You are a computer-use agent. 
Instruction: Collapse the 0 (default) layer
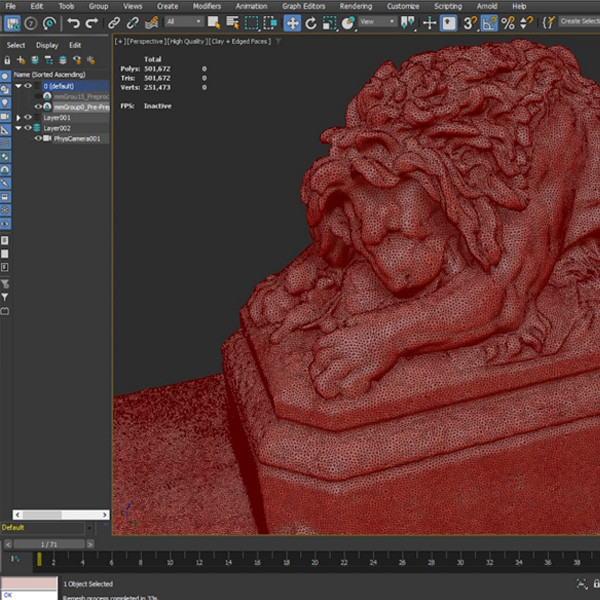click(18, 86)
